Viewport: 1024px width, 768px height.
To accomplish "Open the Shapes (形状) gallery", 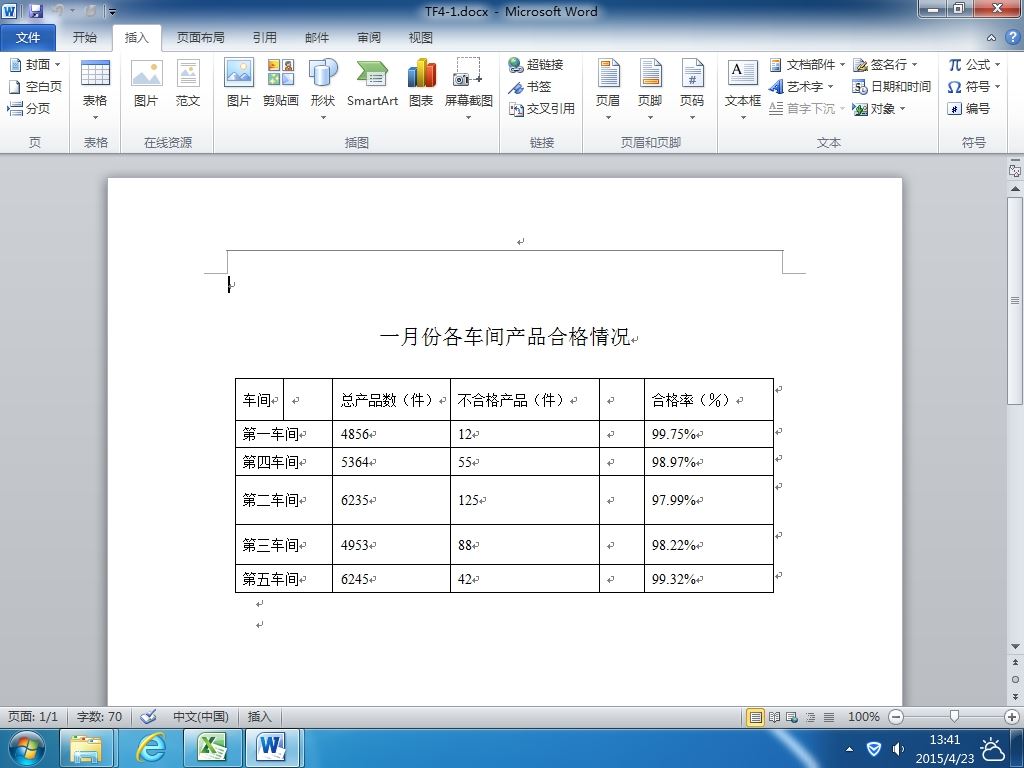I will click(323, 89).
